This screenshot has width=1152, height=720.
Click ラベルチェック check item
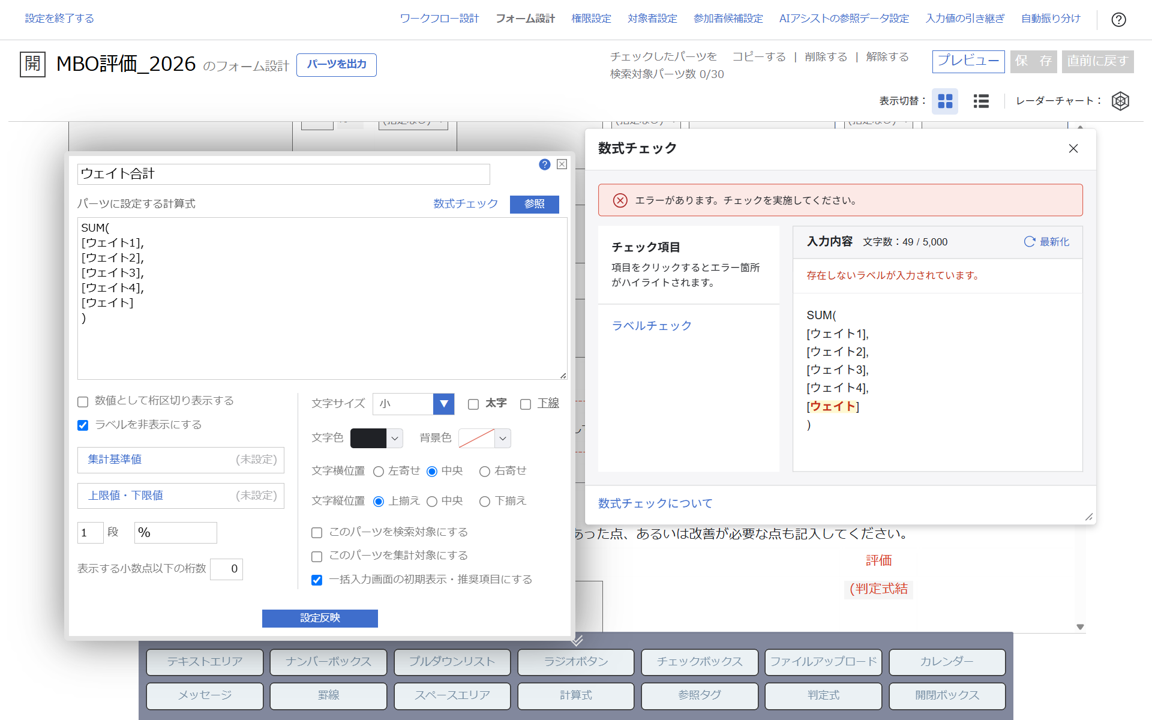coord(652,325)
